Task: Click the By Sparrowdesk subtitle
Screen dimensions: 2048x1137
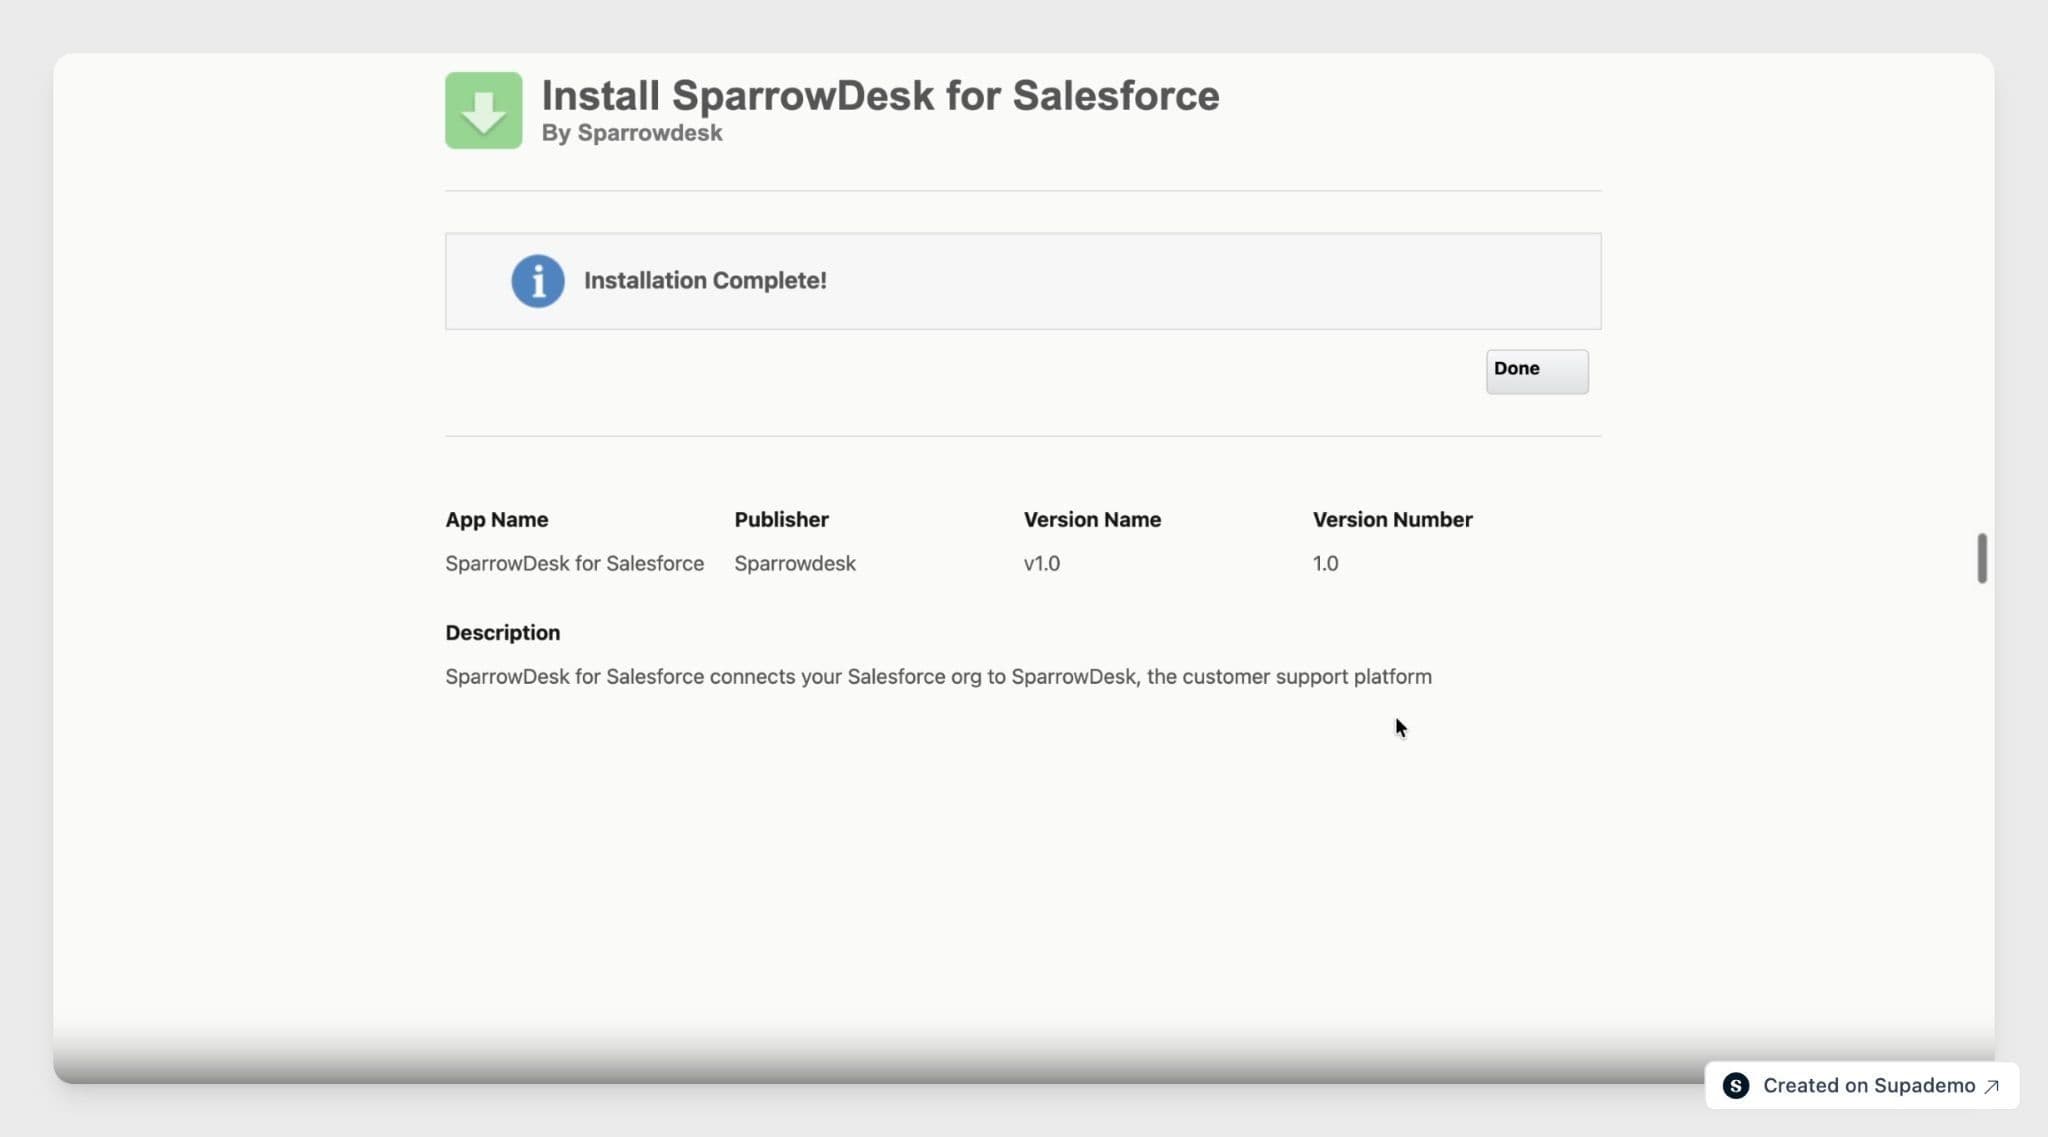Action: (632, 133)
